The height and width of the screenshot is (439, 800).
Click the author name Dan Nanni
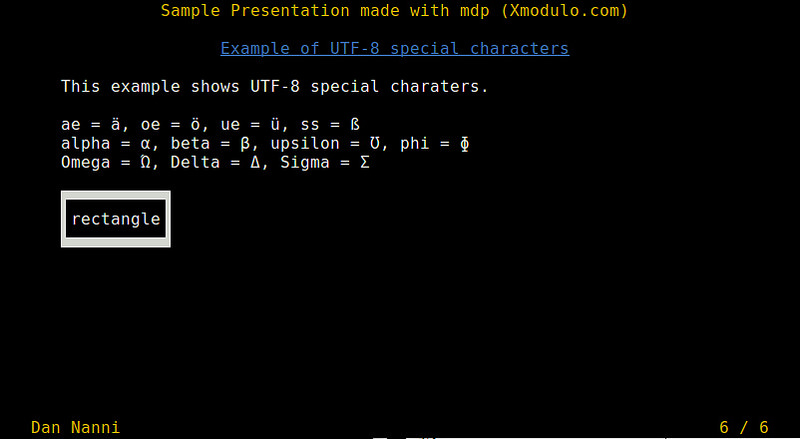pos(76,427)
